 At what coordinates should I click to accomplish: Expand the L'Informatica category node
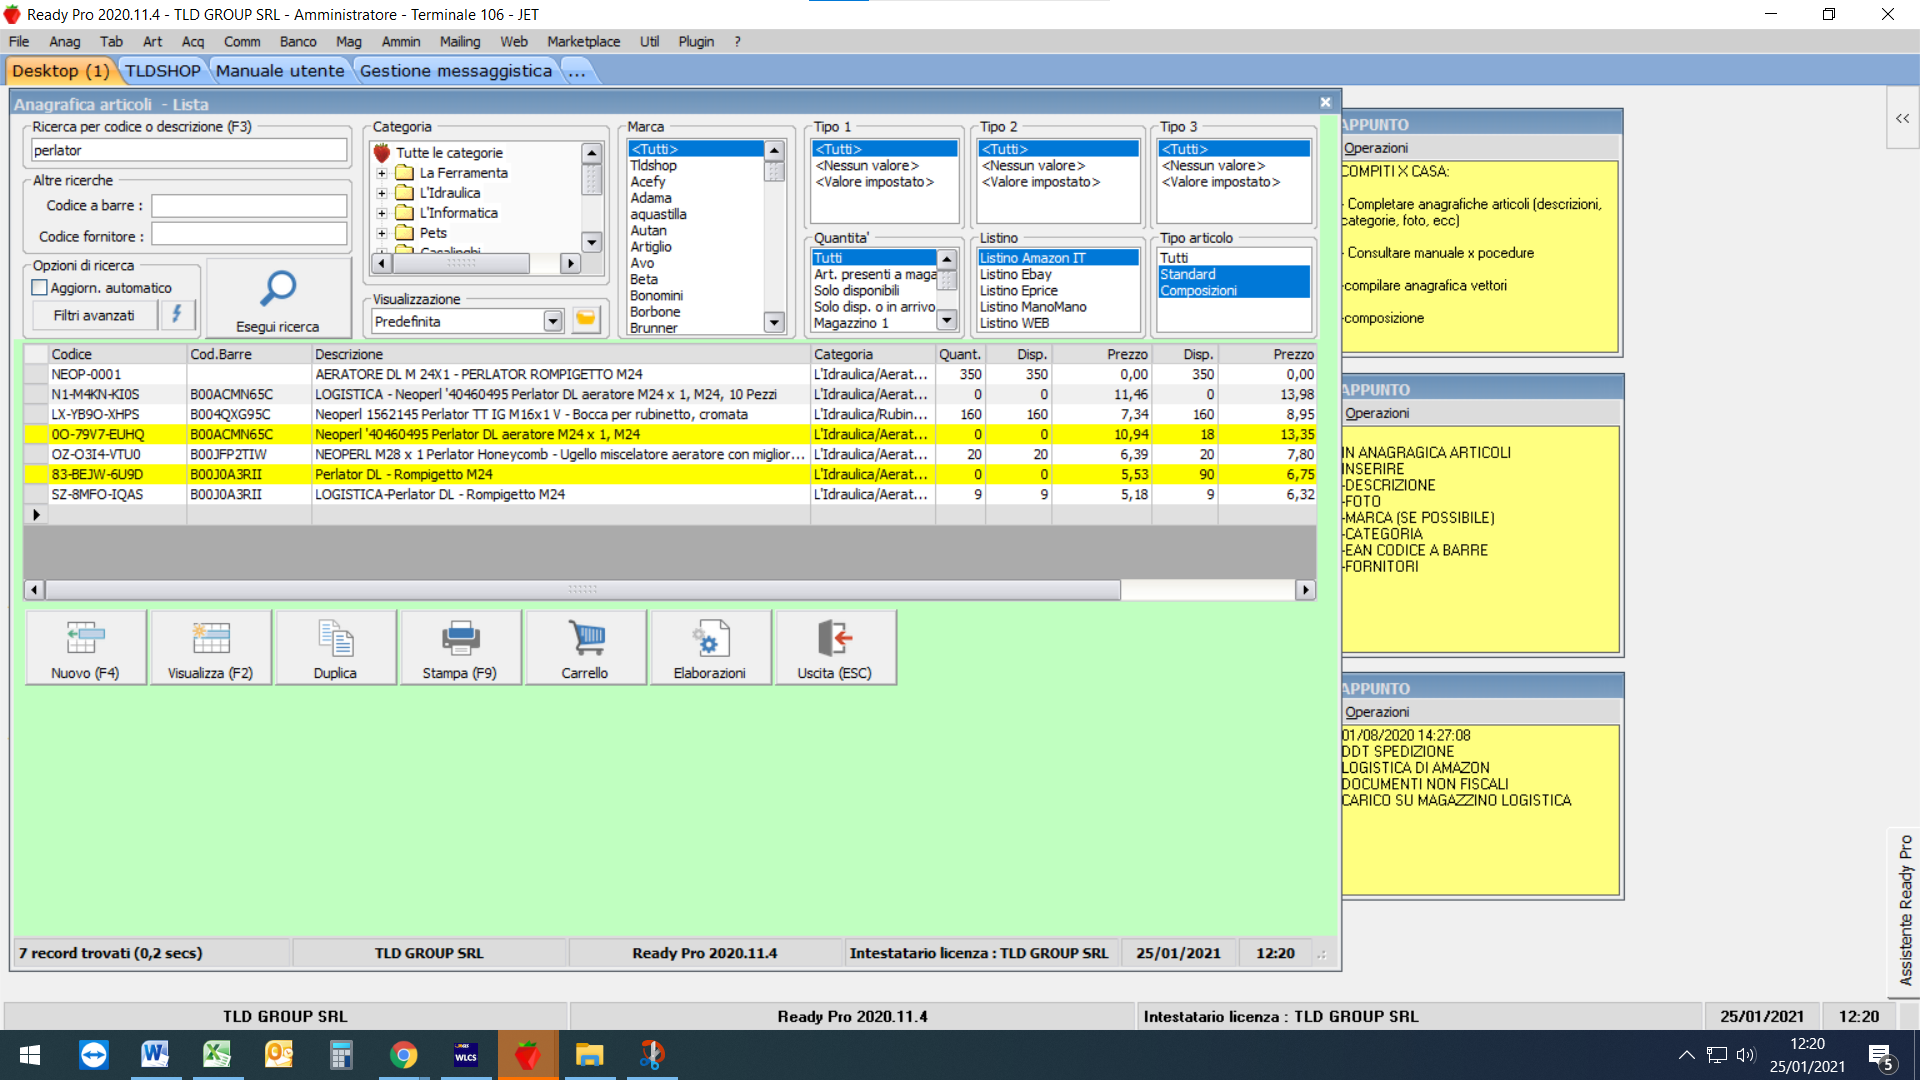381,213
